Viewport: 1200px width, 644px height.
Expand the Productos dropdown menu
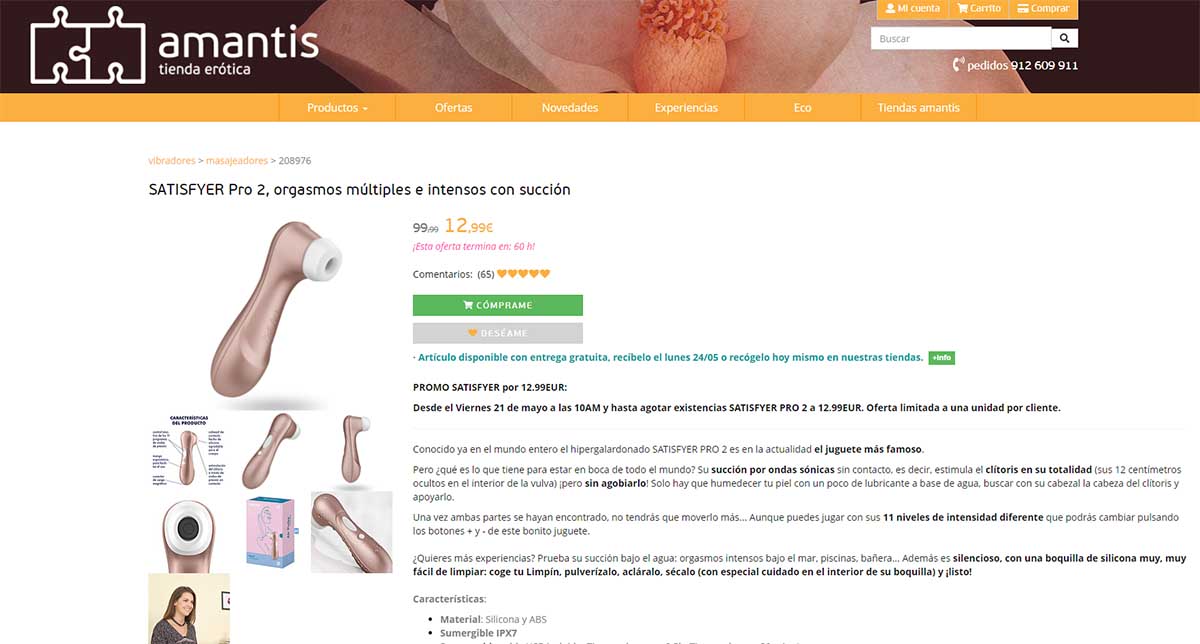pyautogui.click(x=337, y=108)
